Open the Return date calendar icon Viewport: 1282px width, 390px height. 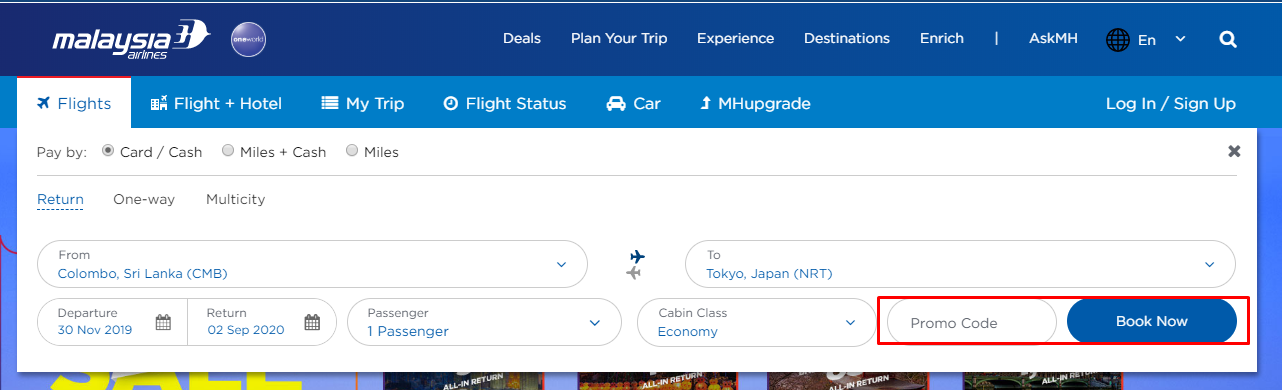click(312, 322)
